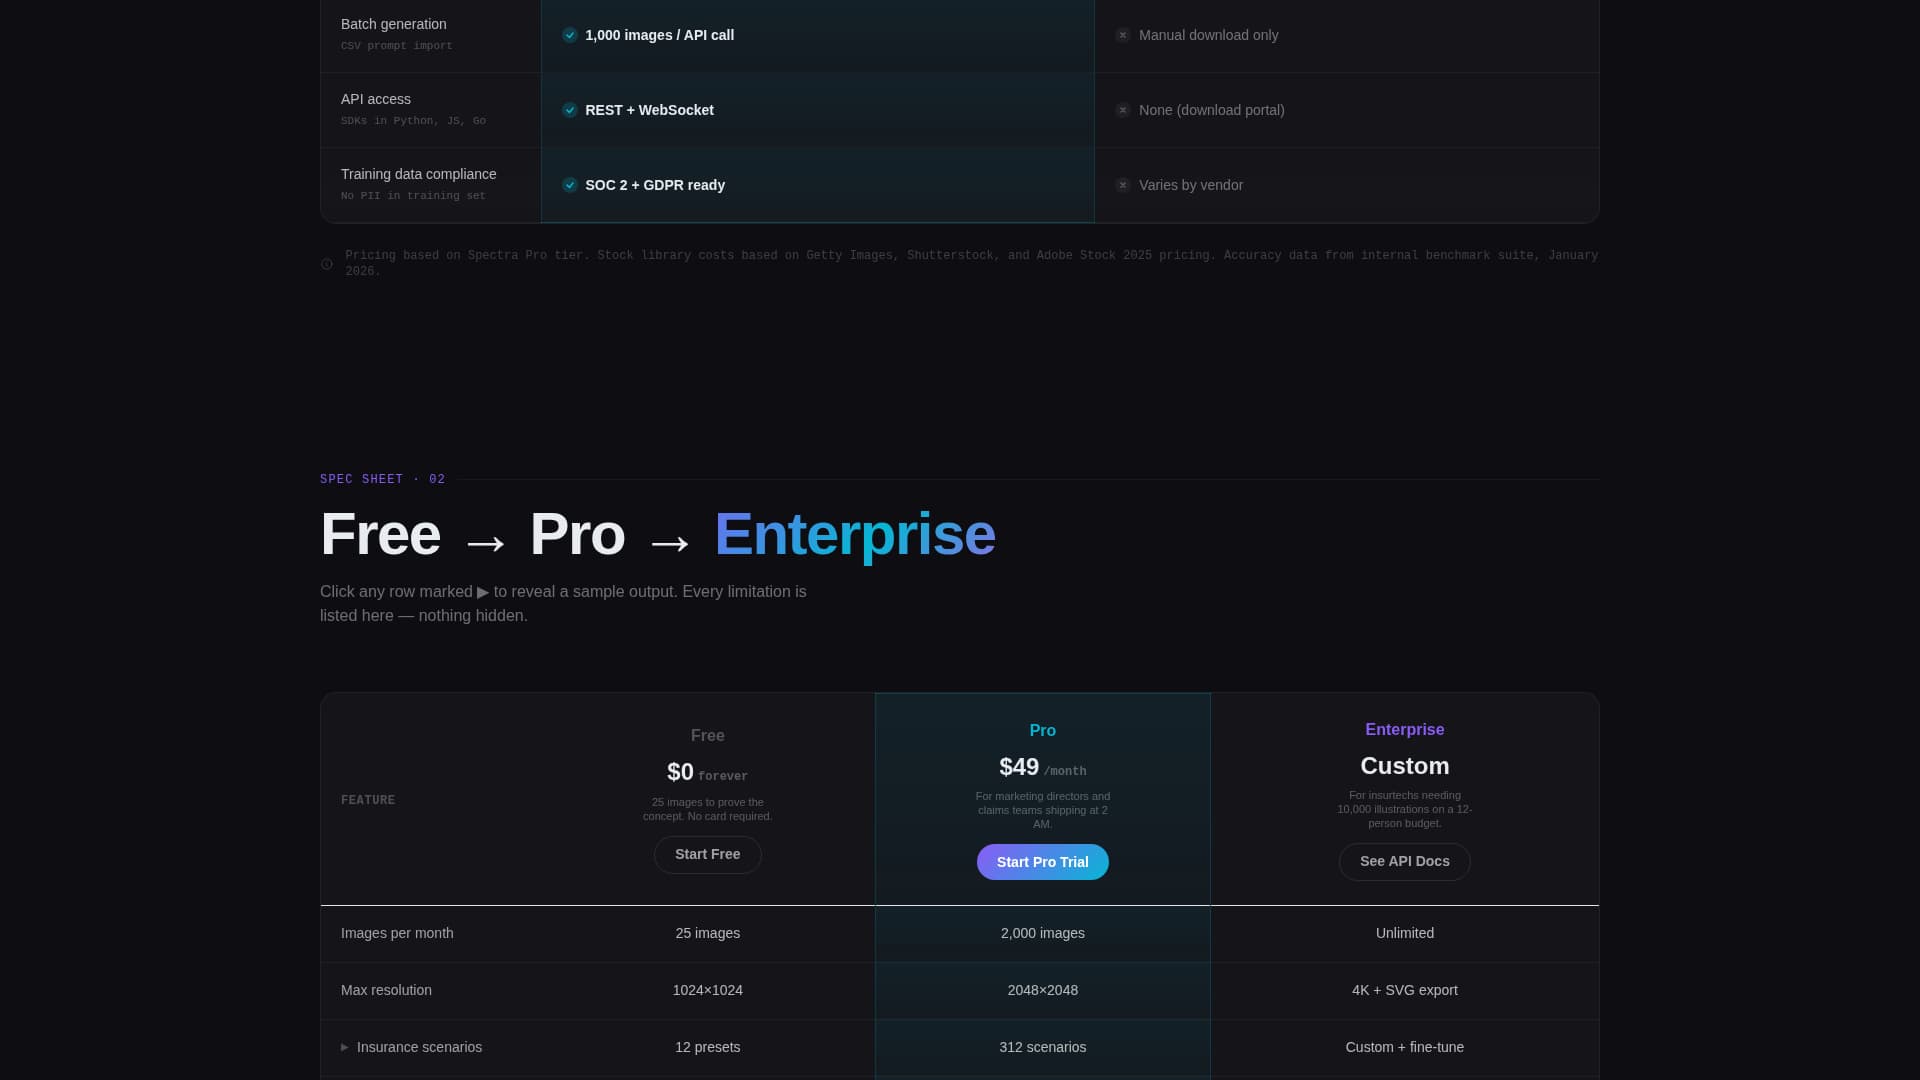Click the "2,000 images" cell under Pro
The height and width of the screenshot is (1080, 1920).
1042,933
